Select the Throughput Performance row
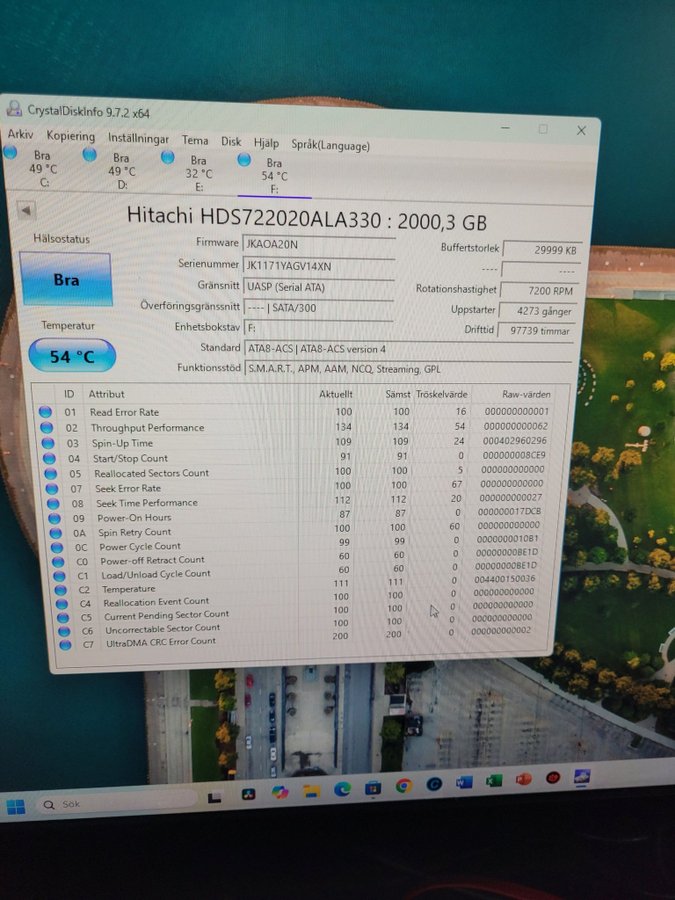 coord(294,427)
